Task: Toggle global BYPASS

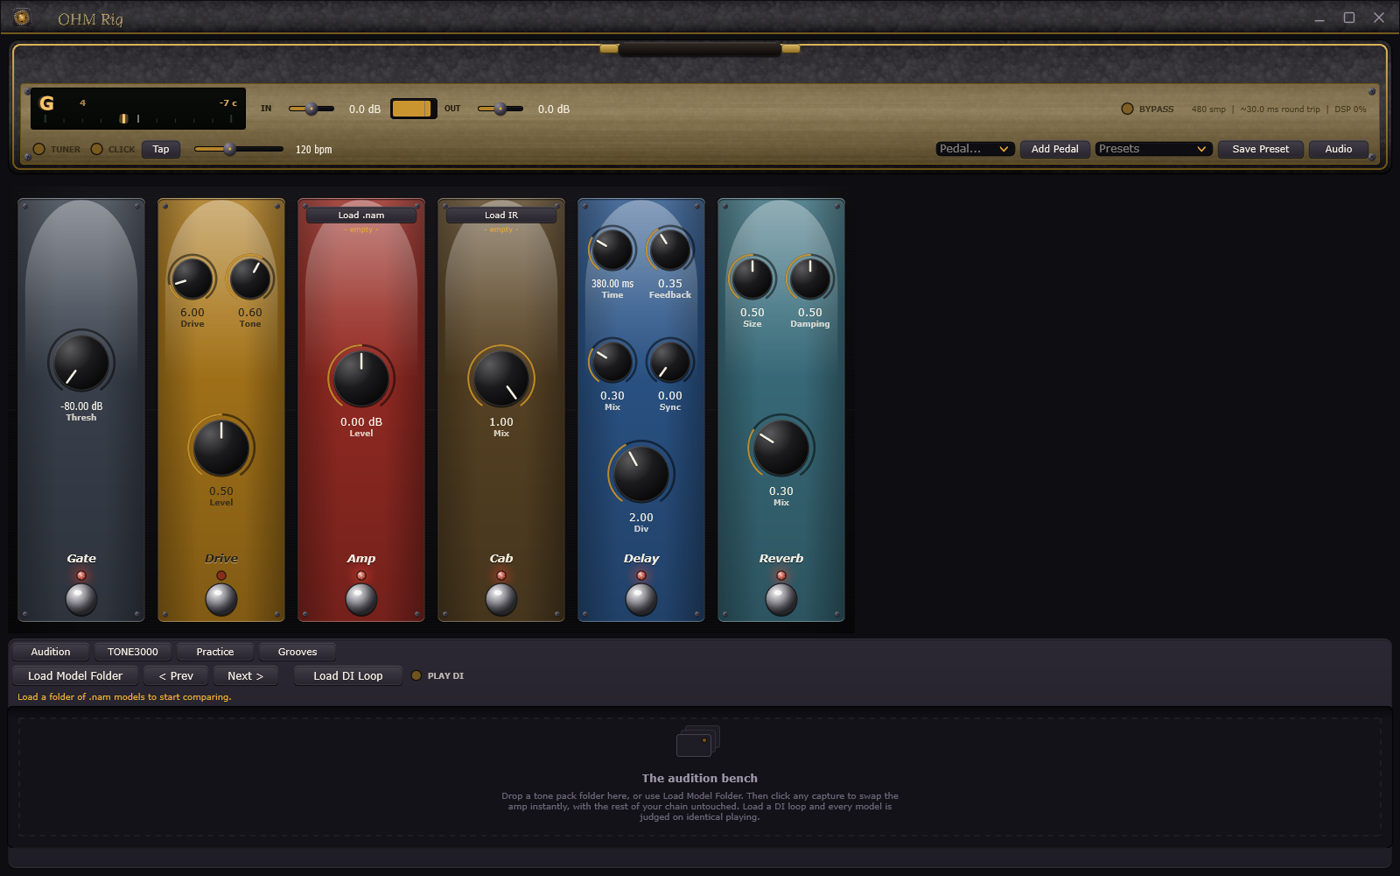Action: pyautogui.click(x=1147, y=109)
